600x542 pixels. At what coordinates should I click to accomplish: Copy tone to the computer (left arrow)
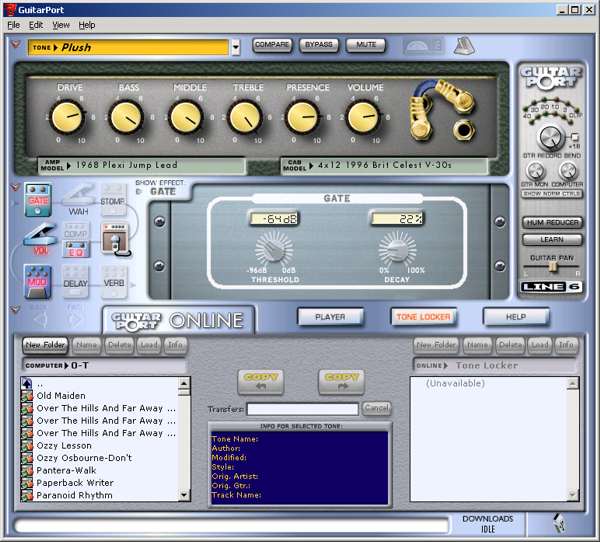point(261,382)
